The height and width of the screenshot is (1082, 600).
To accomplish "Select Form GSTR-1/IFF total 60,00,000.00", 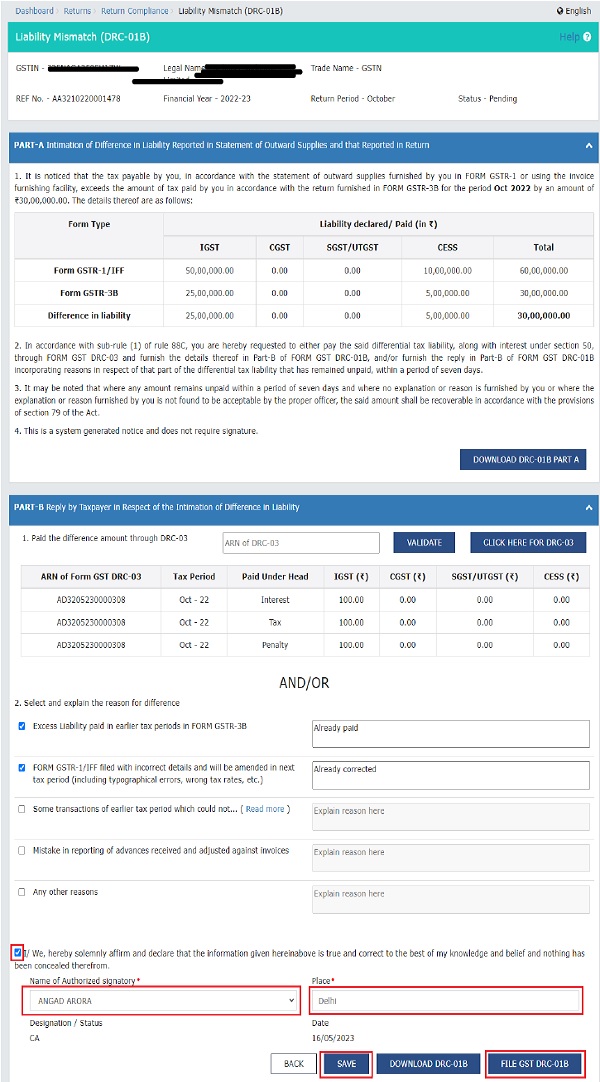I will (x=543, y=270).
